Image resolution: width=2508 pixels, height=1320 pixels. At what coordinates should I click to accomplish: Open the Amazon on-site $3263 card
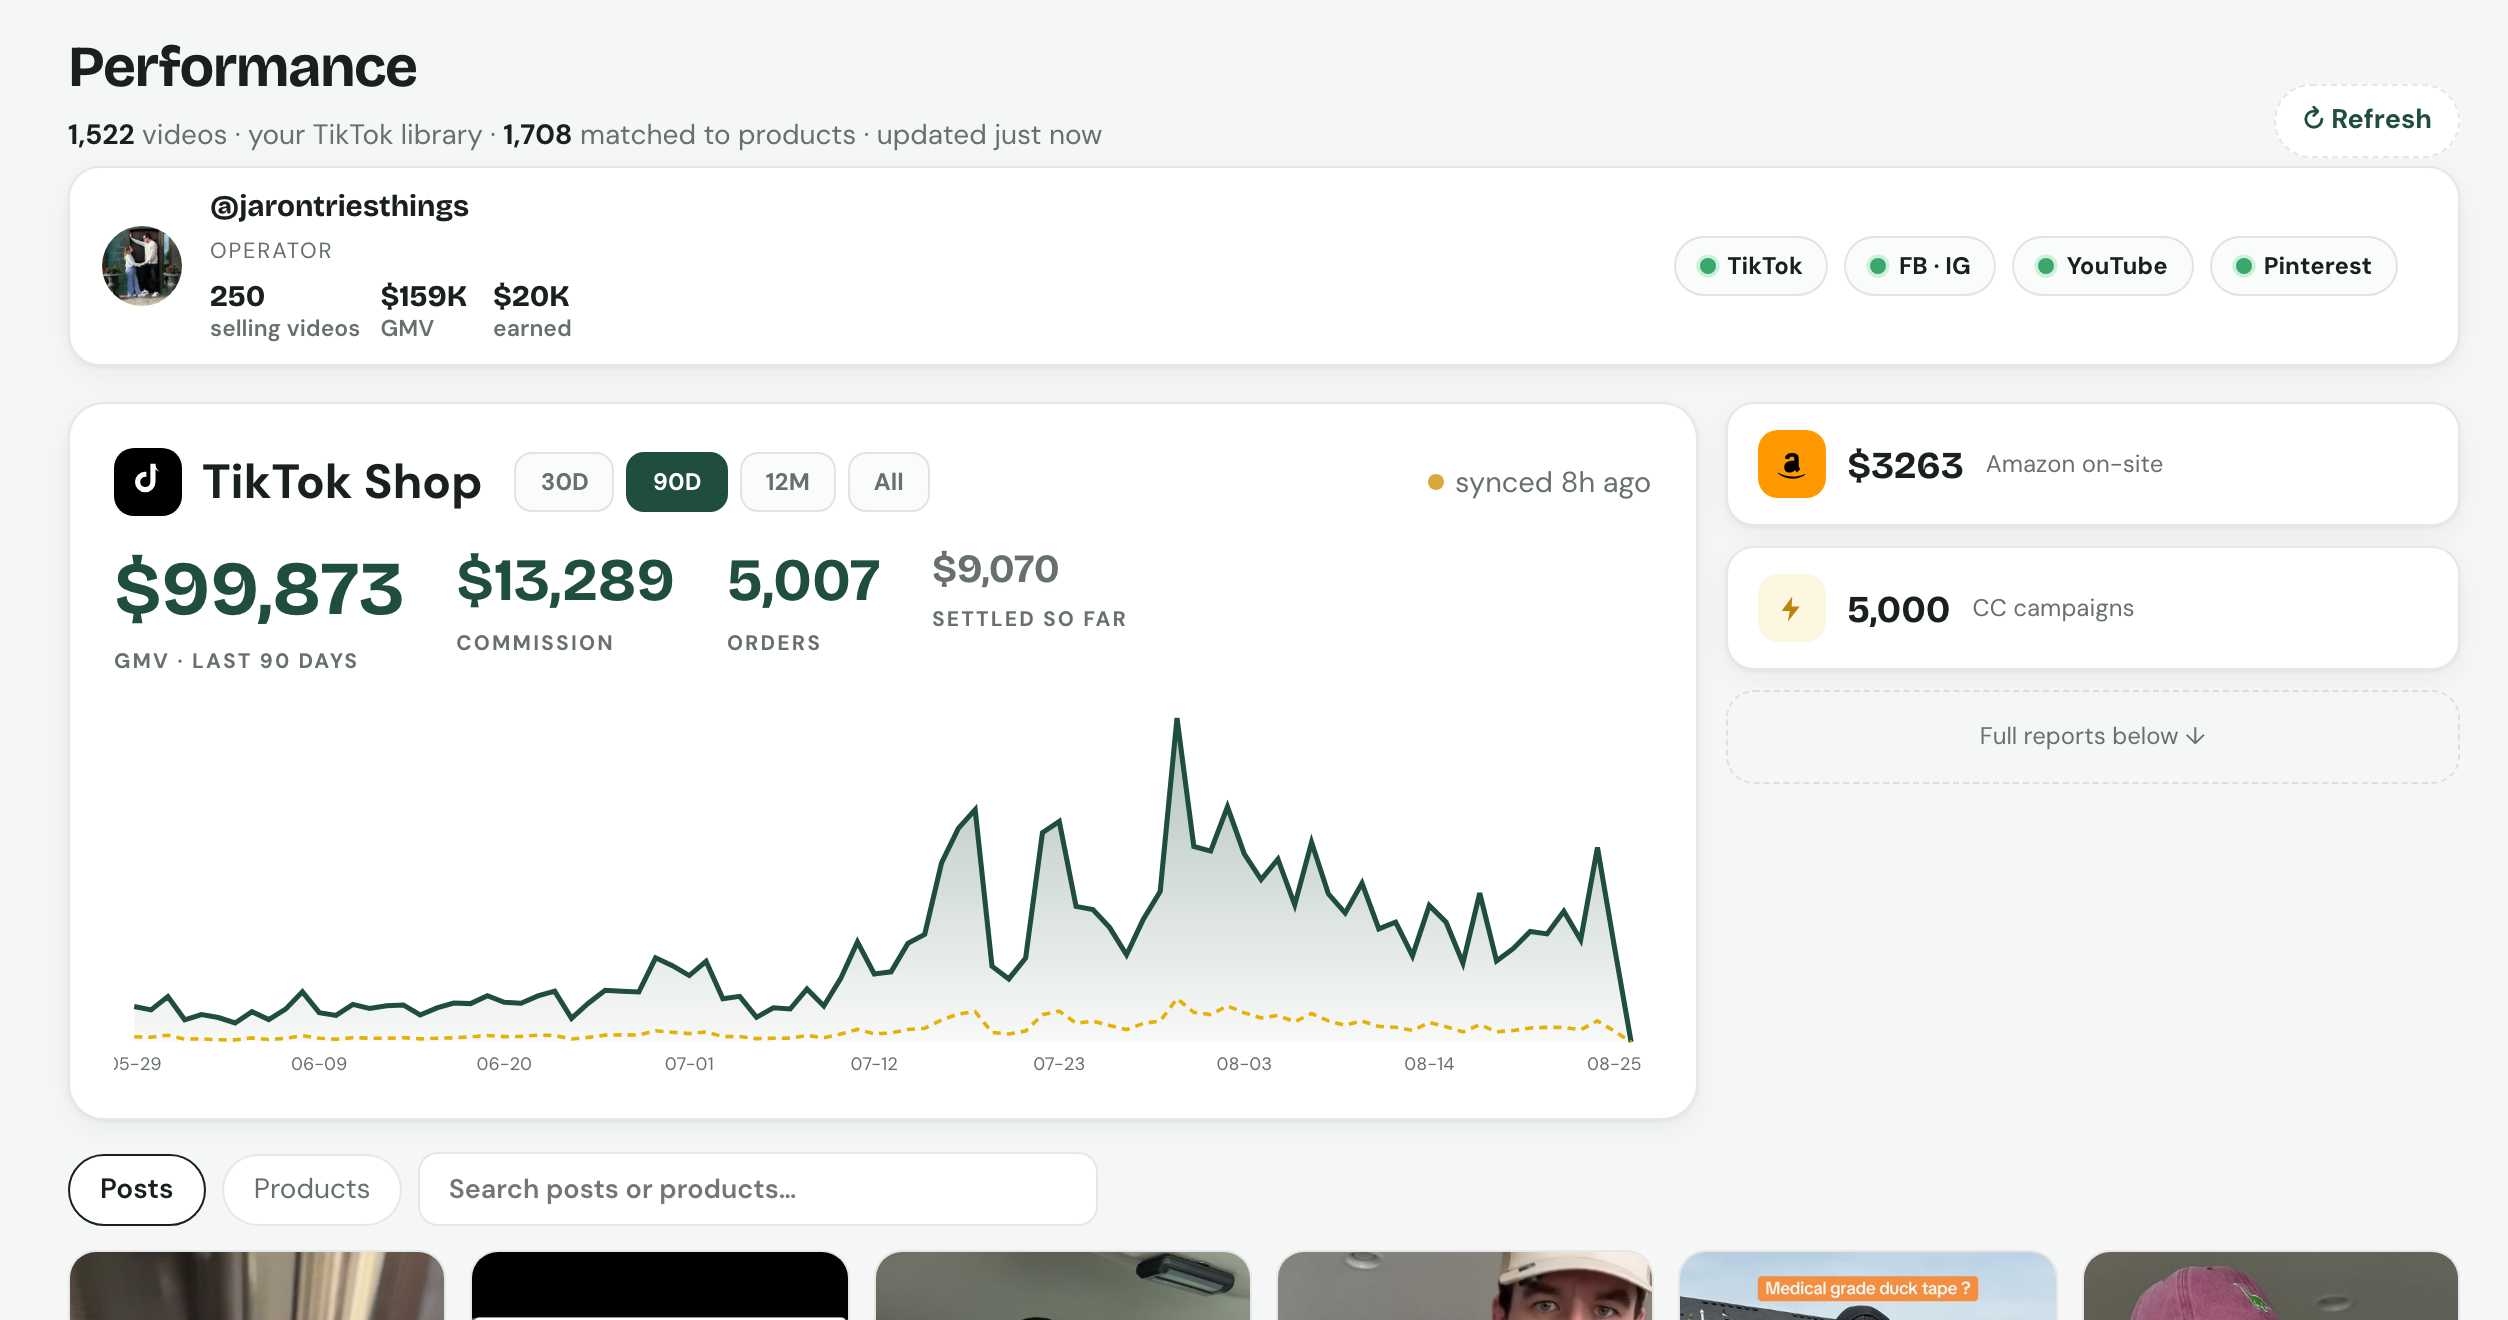point(2092,464)
